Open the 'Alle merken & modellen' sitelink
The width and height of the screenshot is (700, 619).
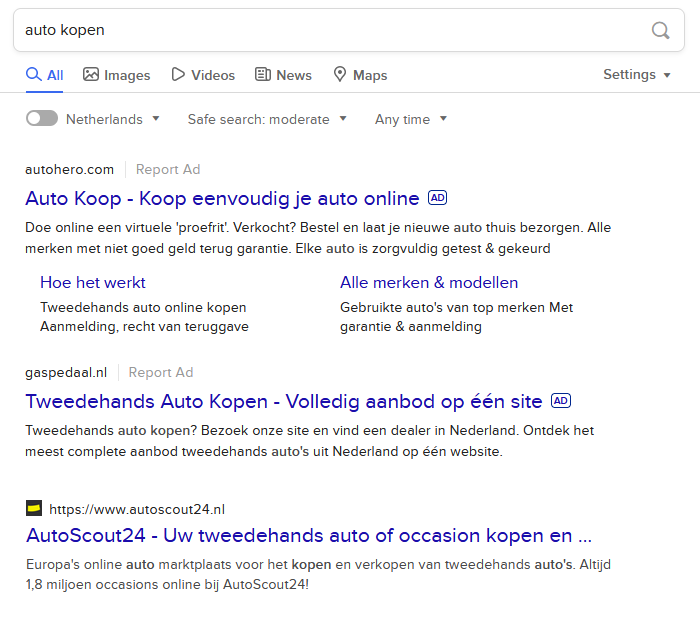[429, 282]
